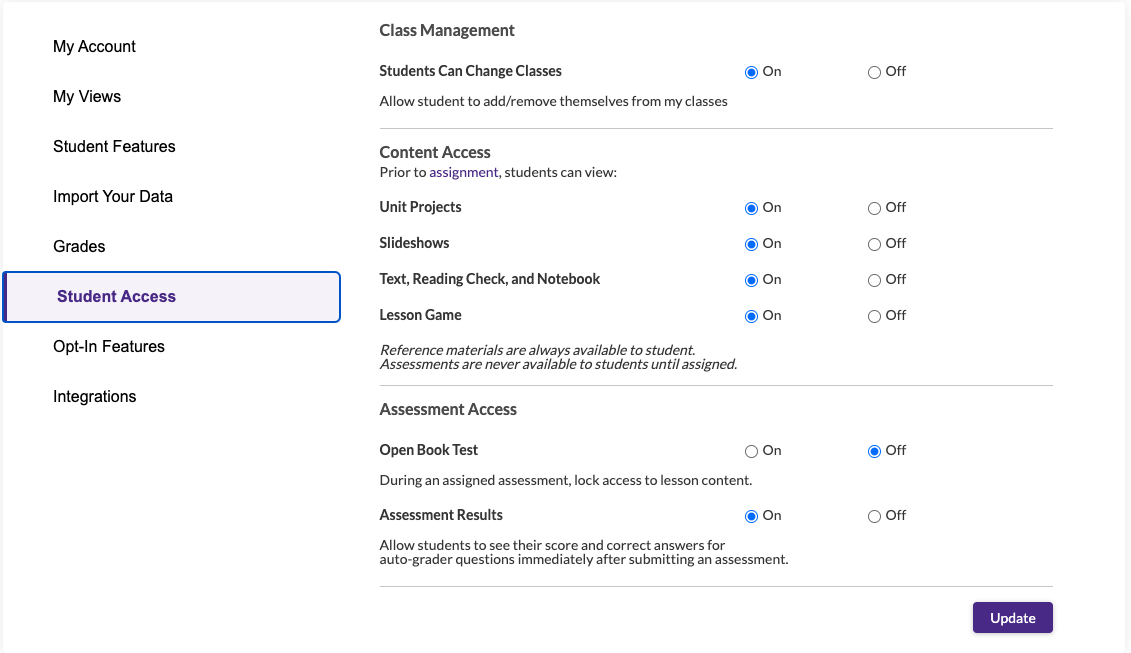Open Opt-In Features settings

coord(108,346)
